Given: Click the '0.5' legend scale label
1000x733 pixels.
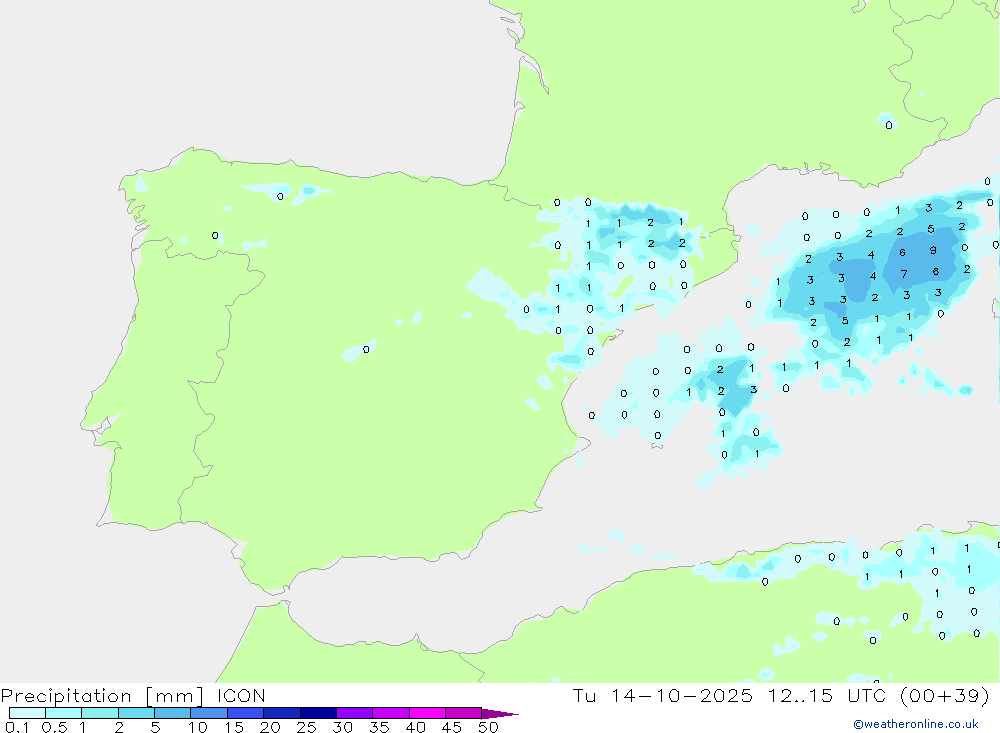Looking at the screenshot, I should (54, 727).
